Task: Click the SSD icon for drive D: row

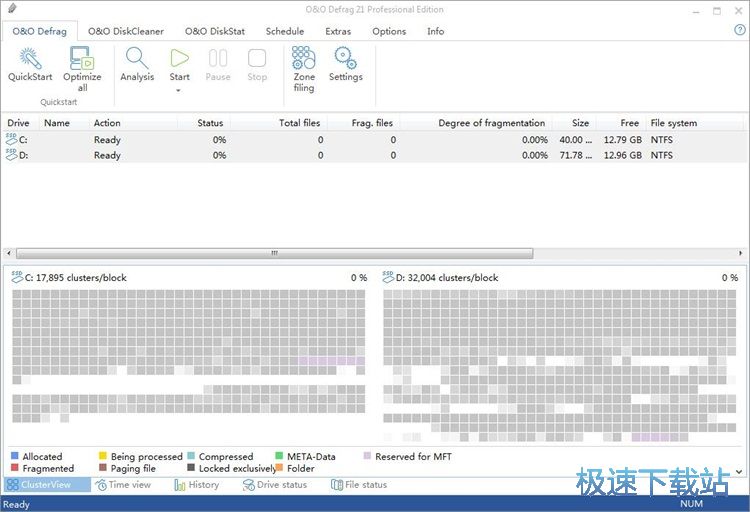Action: 11,155
